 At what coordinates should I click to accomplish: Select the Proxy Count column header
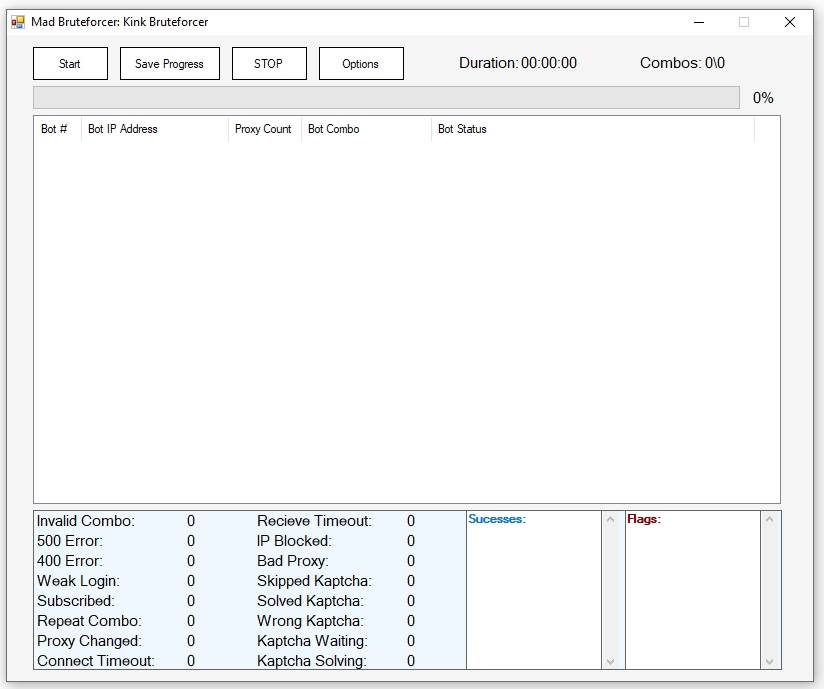[x=264, y=129]
